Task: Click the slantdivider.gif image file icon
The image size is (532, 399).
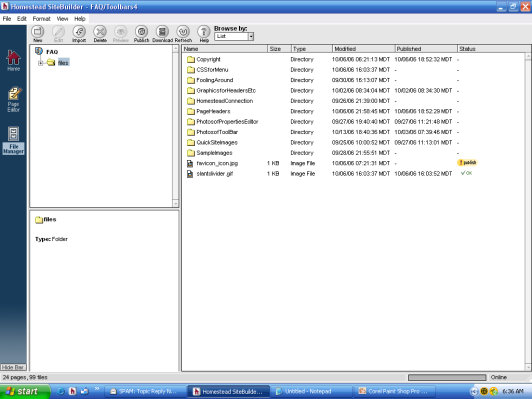Action: tap(190, 174)
